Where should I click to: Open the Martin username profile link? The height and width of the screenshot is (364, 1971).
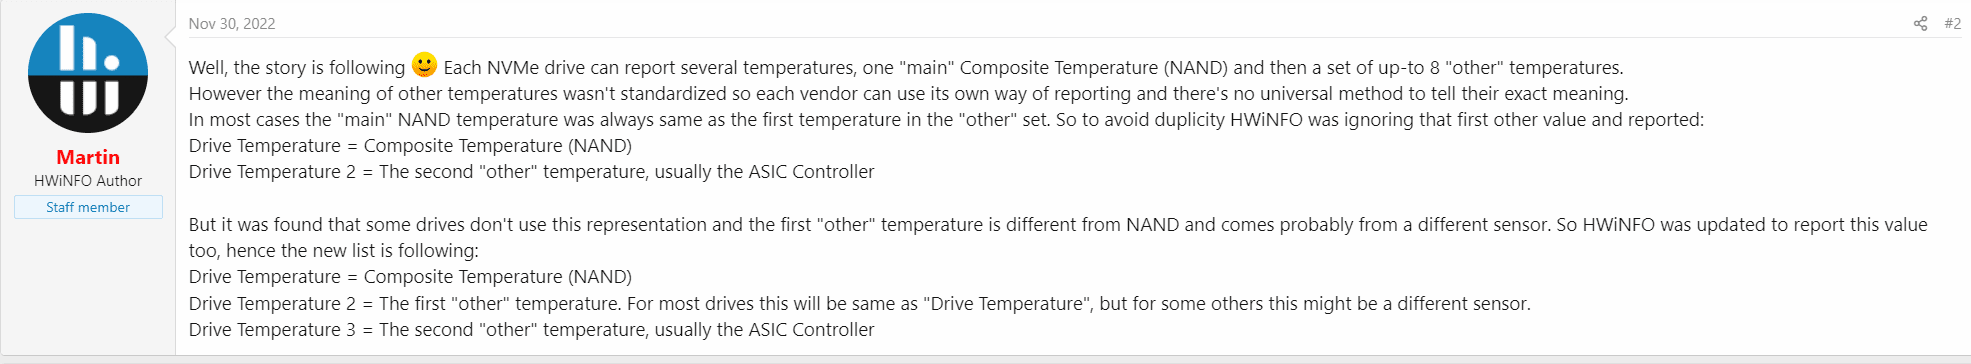tap(88, 157)
